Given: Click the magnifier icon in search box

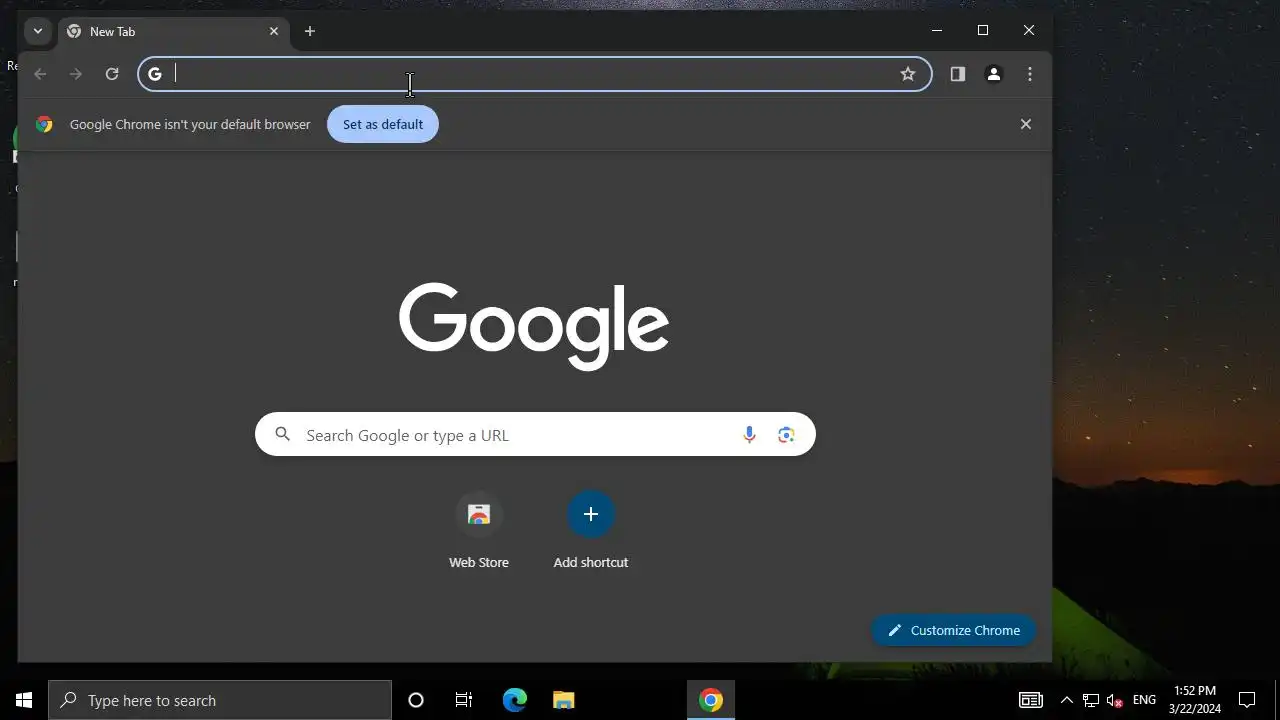Looking at the screenshot, I should (283, 434).
